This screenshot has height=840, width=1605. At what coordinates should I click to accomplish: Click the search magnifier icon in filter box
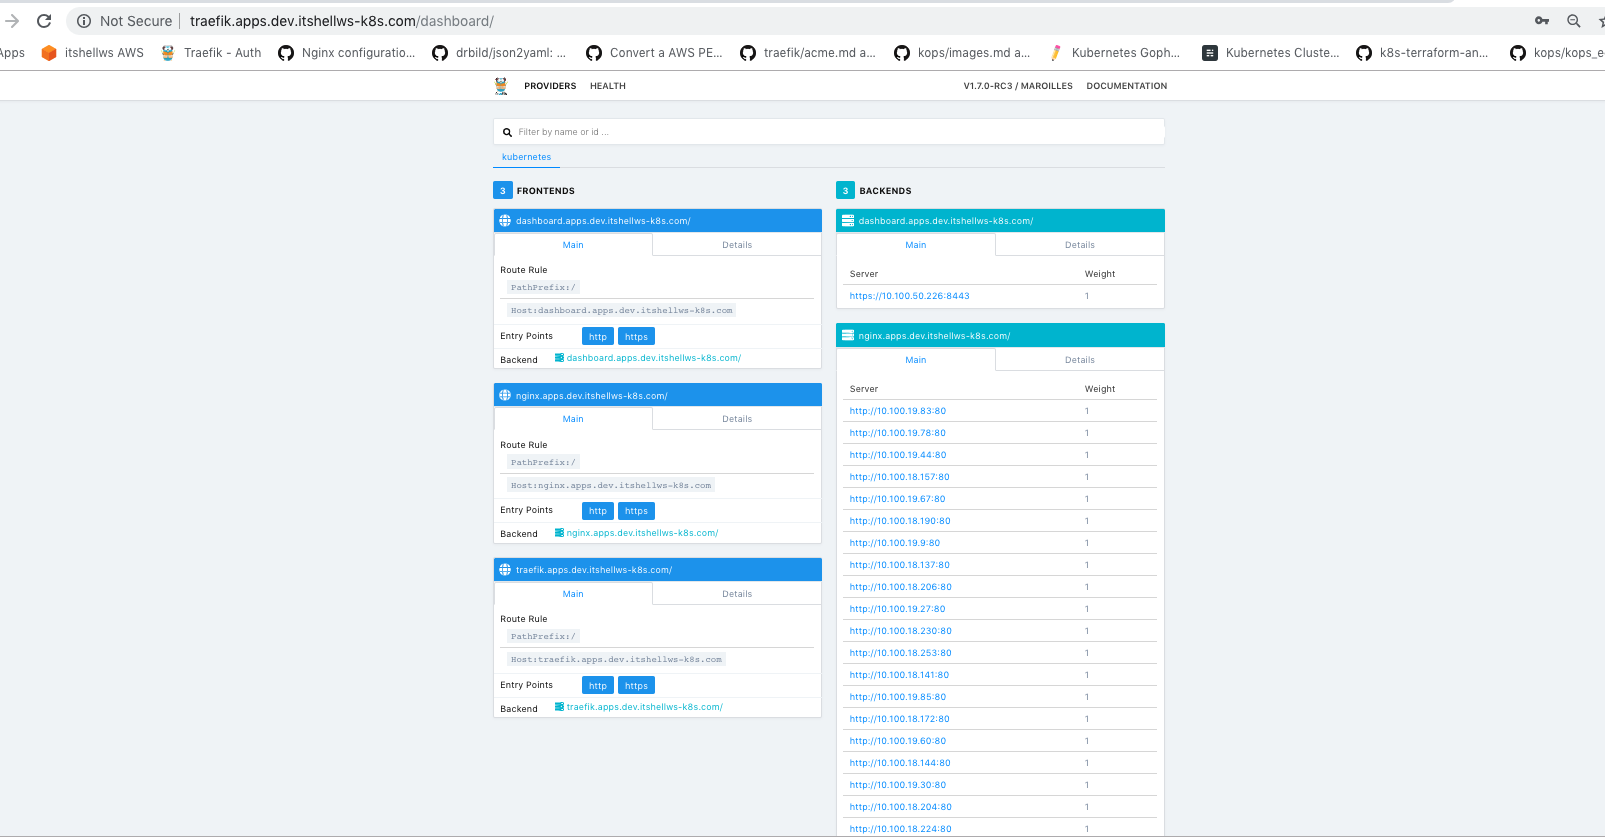click(507, 132)
